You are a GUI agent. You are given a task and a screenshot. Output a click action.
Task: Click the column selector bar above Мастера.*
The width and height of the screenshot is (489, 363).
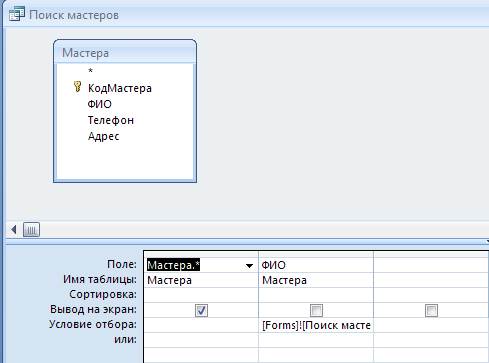click(x=201, y=254)
